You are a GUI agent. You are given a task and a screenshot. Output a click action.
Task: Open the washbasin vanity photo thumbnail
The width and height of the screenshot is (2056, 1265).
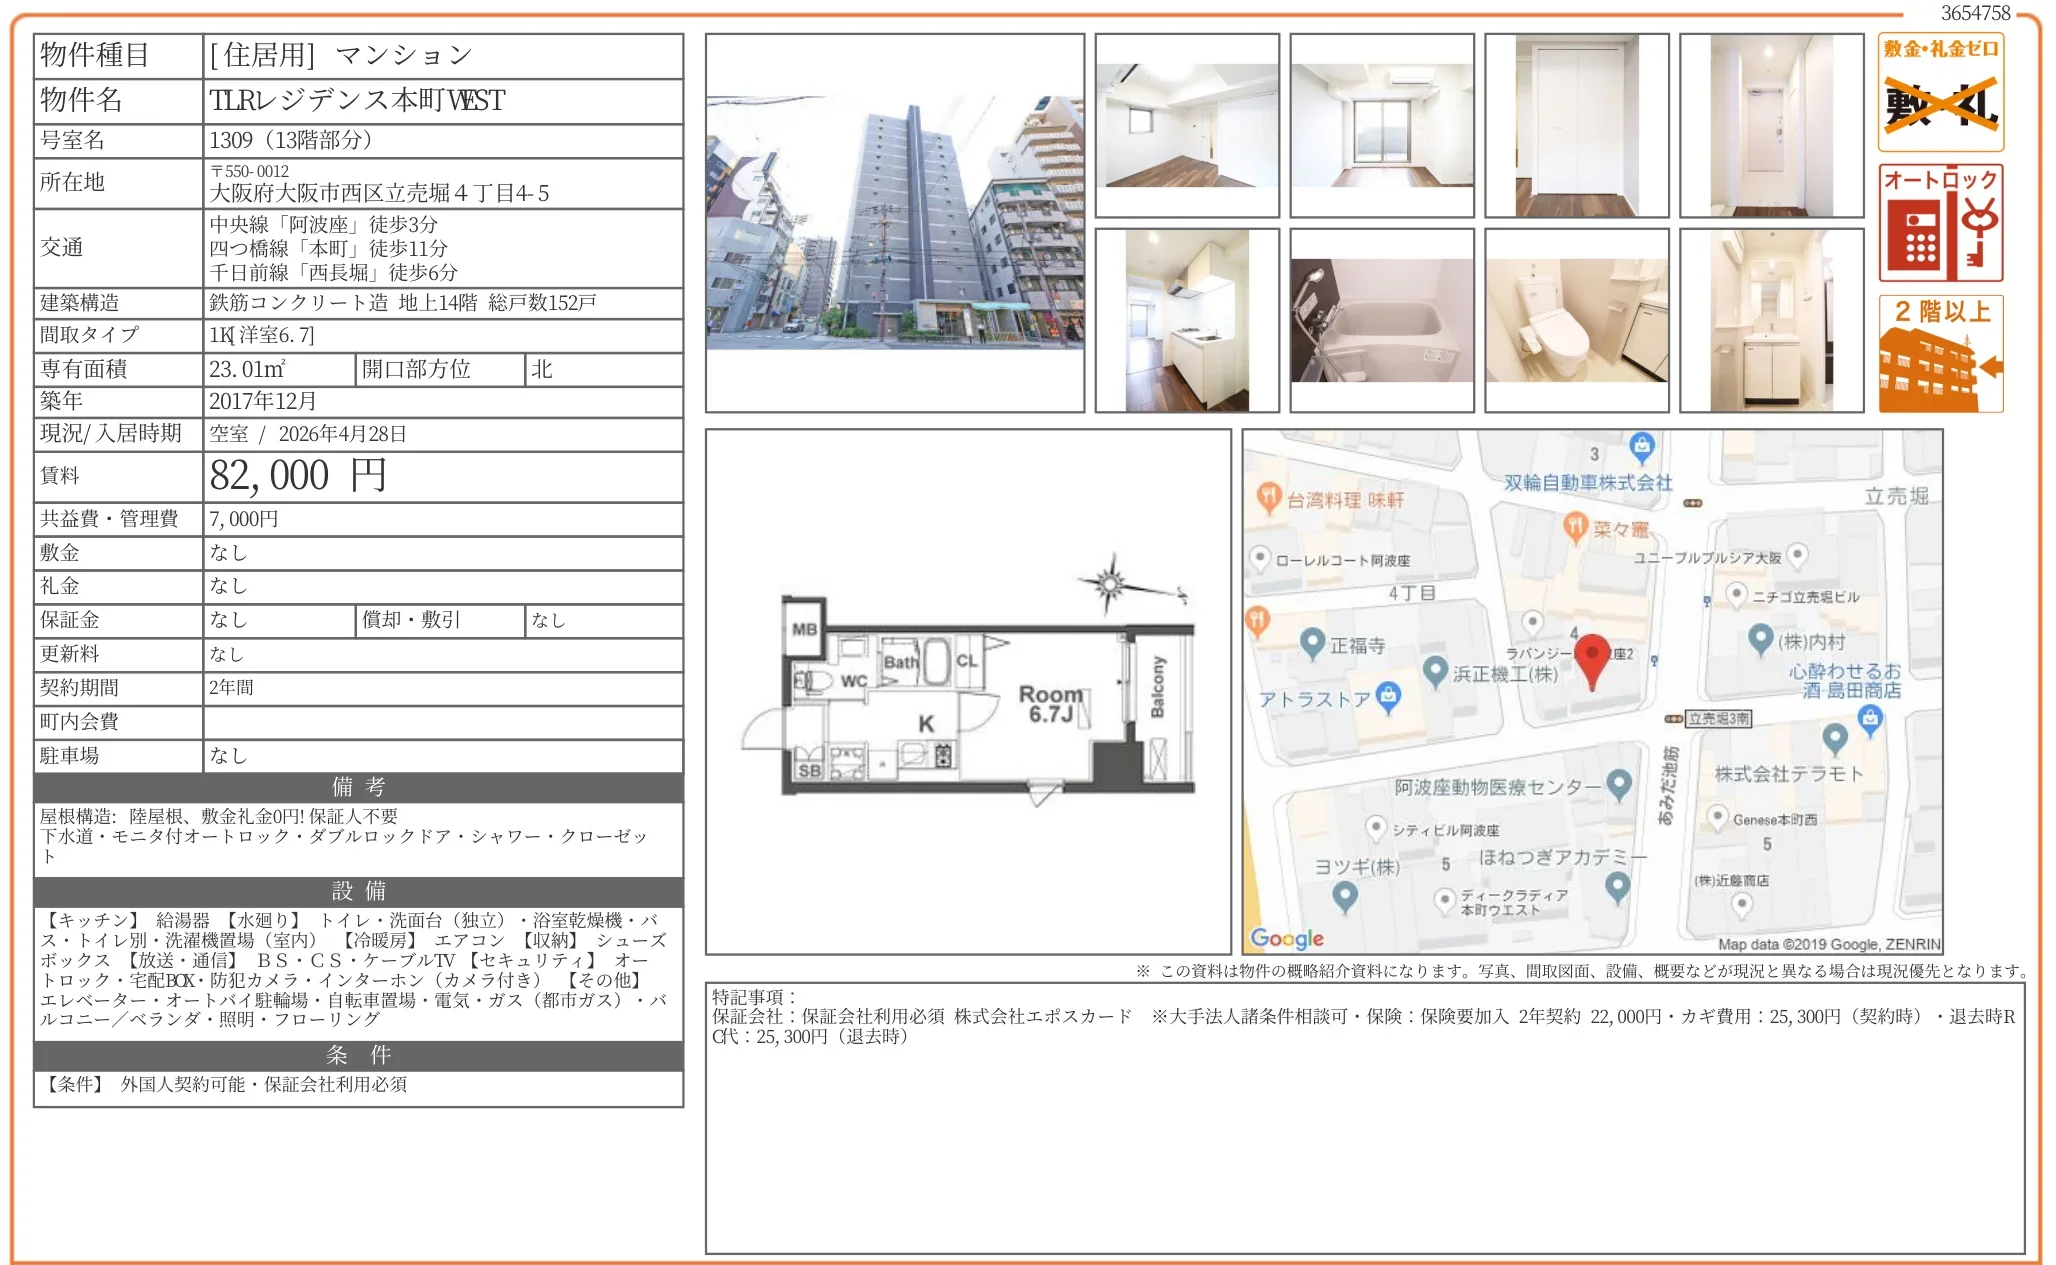click(1771, 320)
